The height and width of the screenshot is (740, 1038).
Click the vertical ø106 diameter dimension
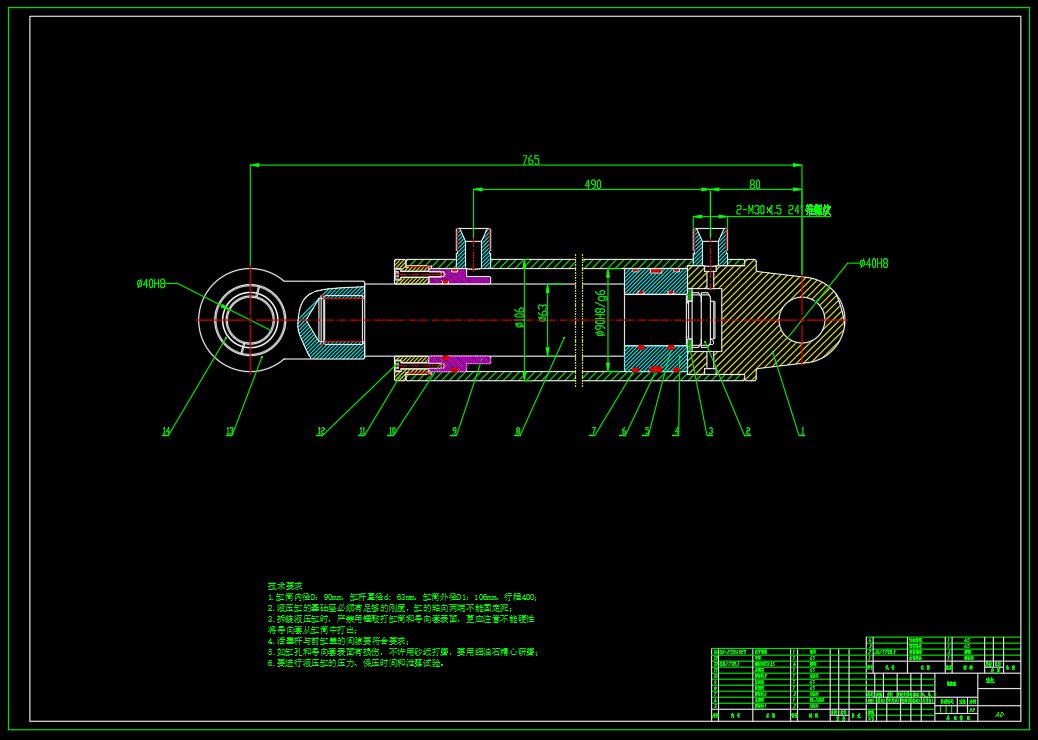pyautogui.click(x=520, y=317)
